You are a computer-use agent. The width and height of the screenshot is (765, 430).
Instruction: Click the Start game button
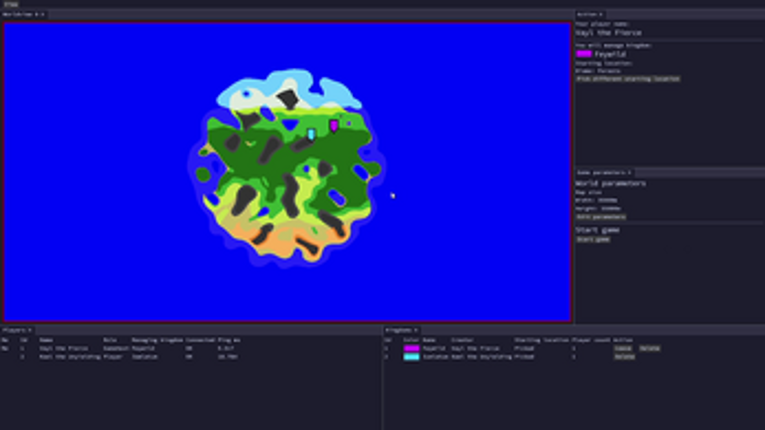point(593,240)
